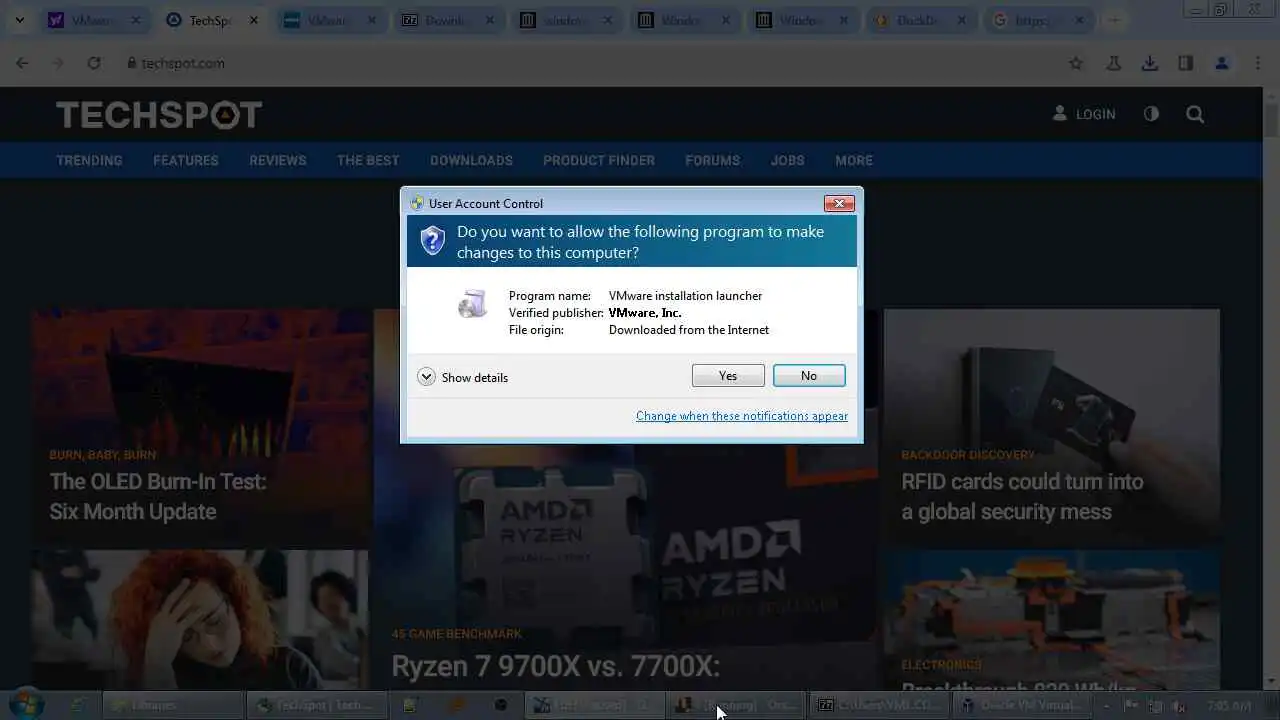Click the VMware installer program icon
The width and height of the screenshot is (1280, 720).
[472, 304]
